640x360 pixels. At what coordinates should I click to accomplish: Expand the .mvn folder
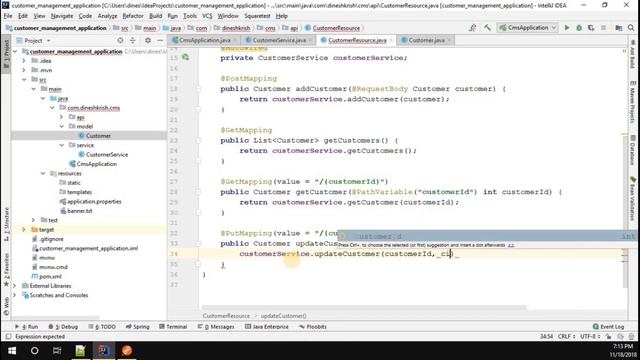(x=24, y=70)
